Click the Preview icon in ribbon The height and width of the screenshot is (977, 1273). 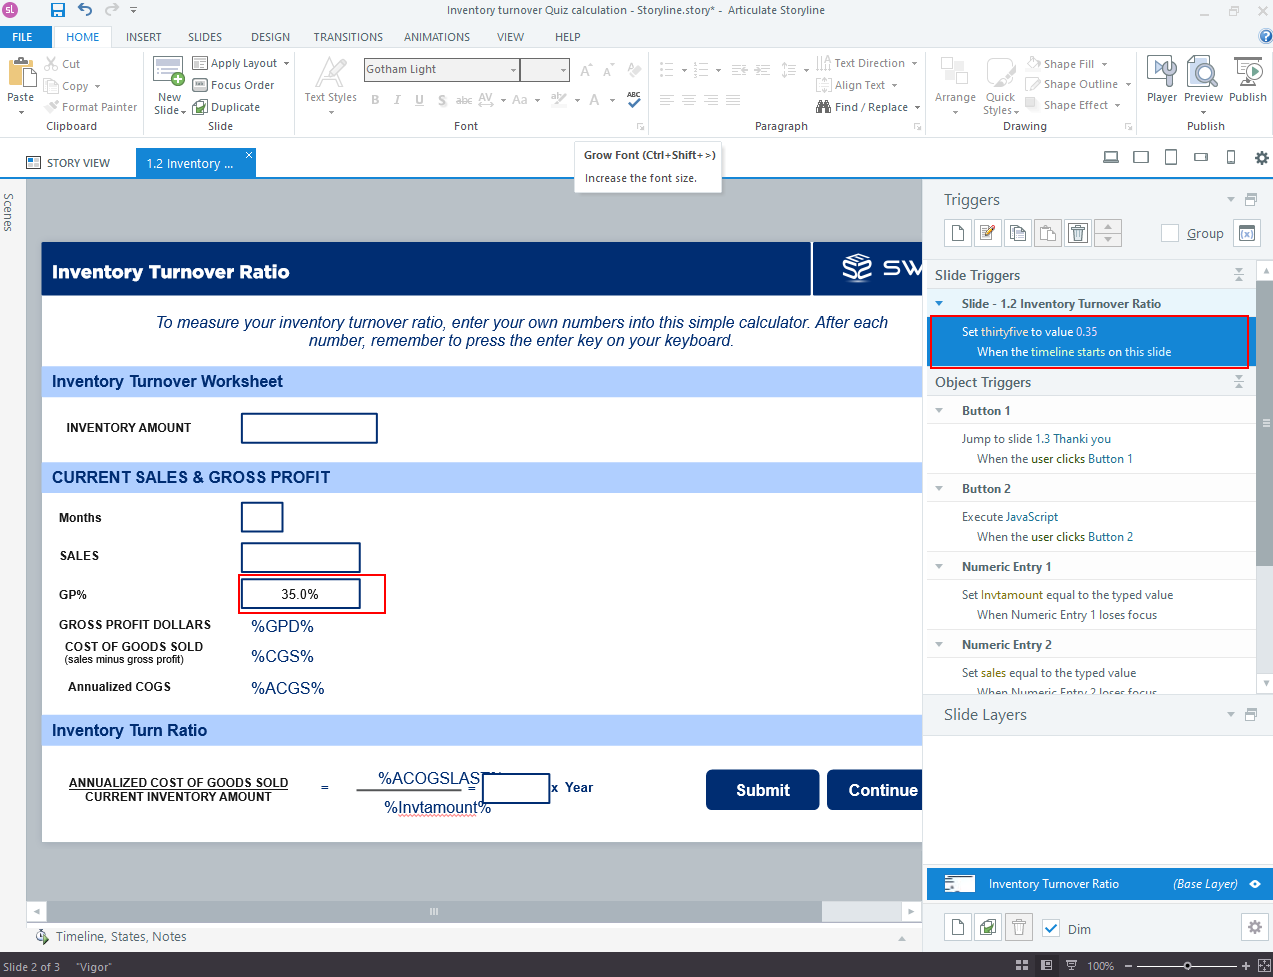tap(1203, 80)
